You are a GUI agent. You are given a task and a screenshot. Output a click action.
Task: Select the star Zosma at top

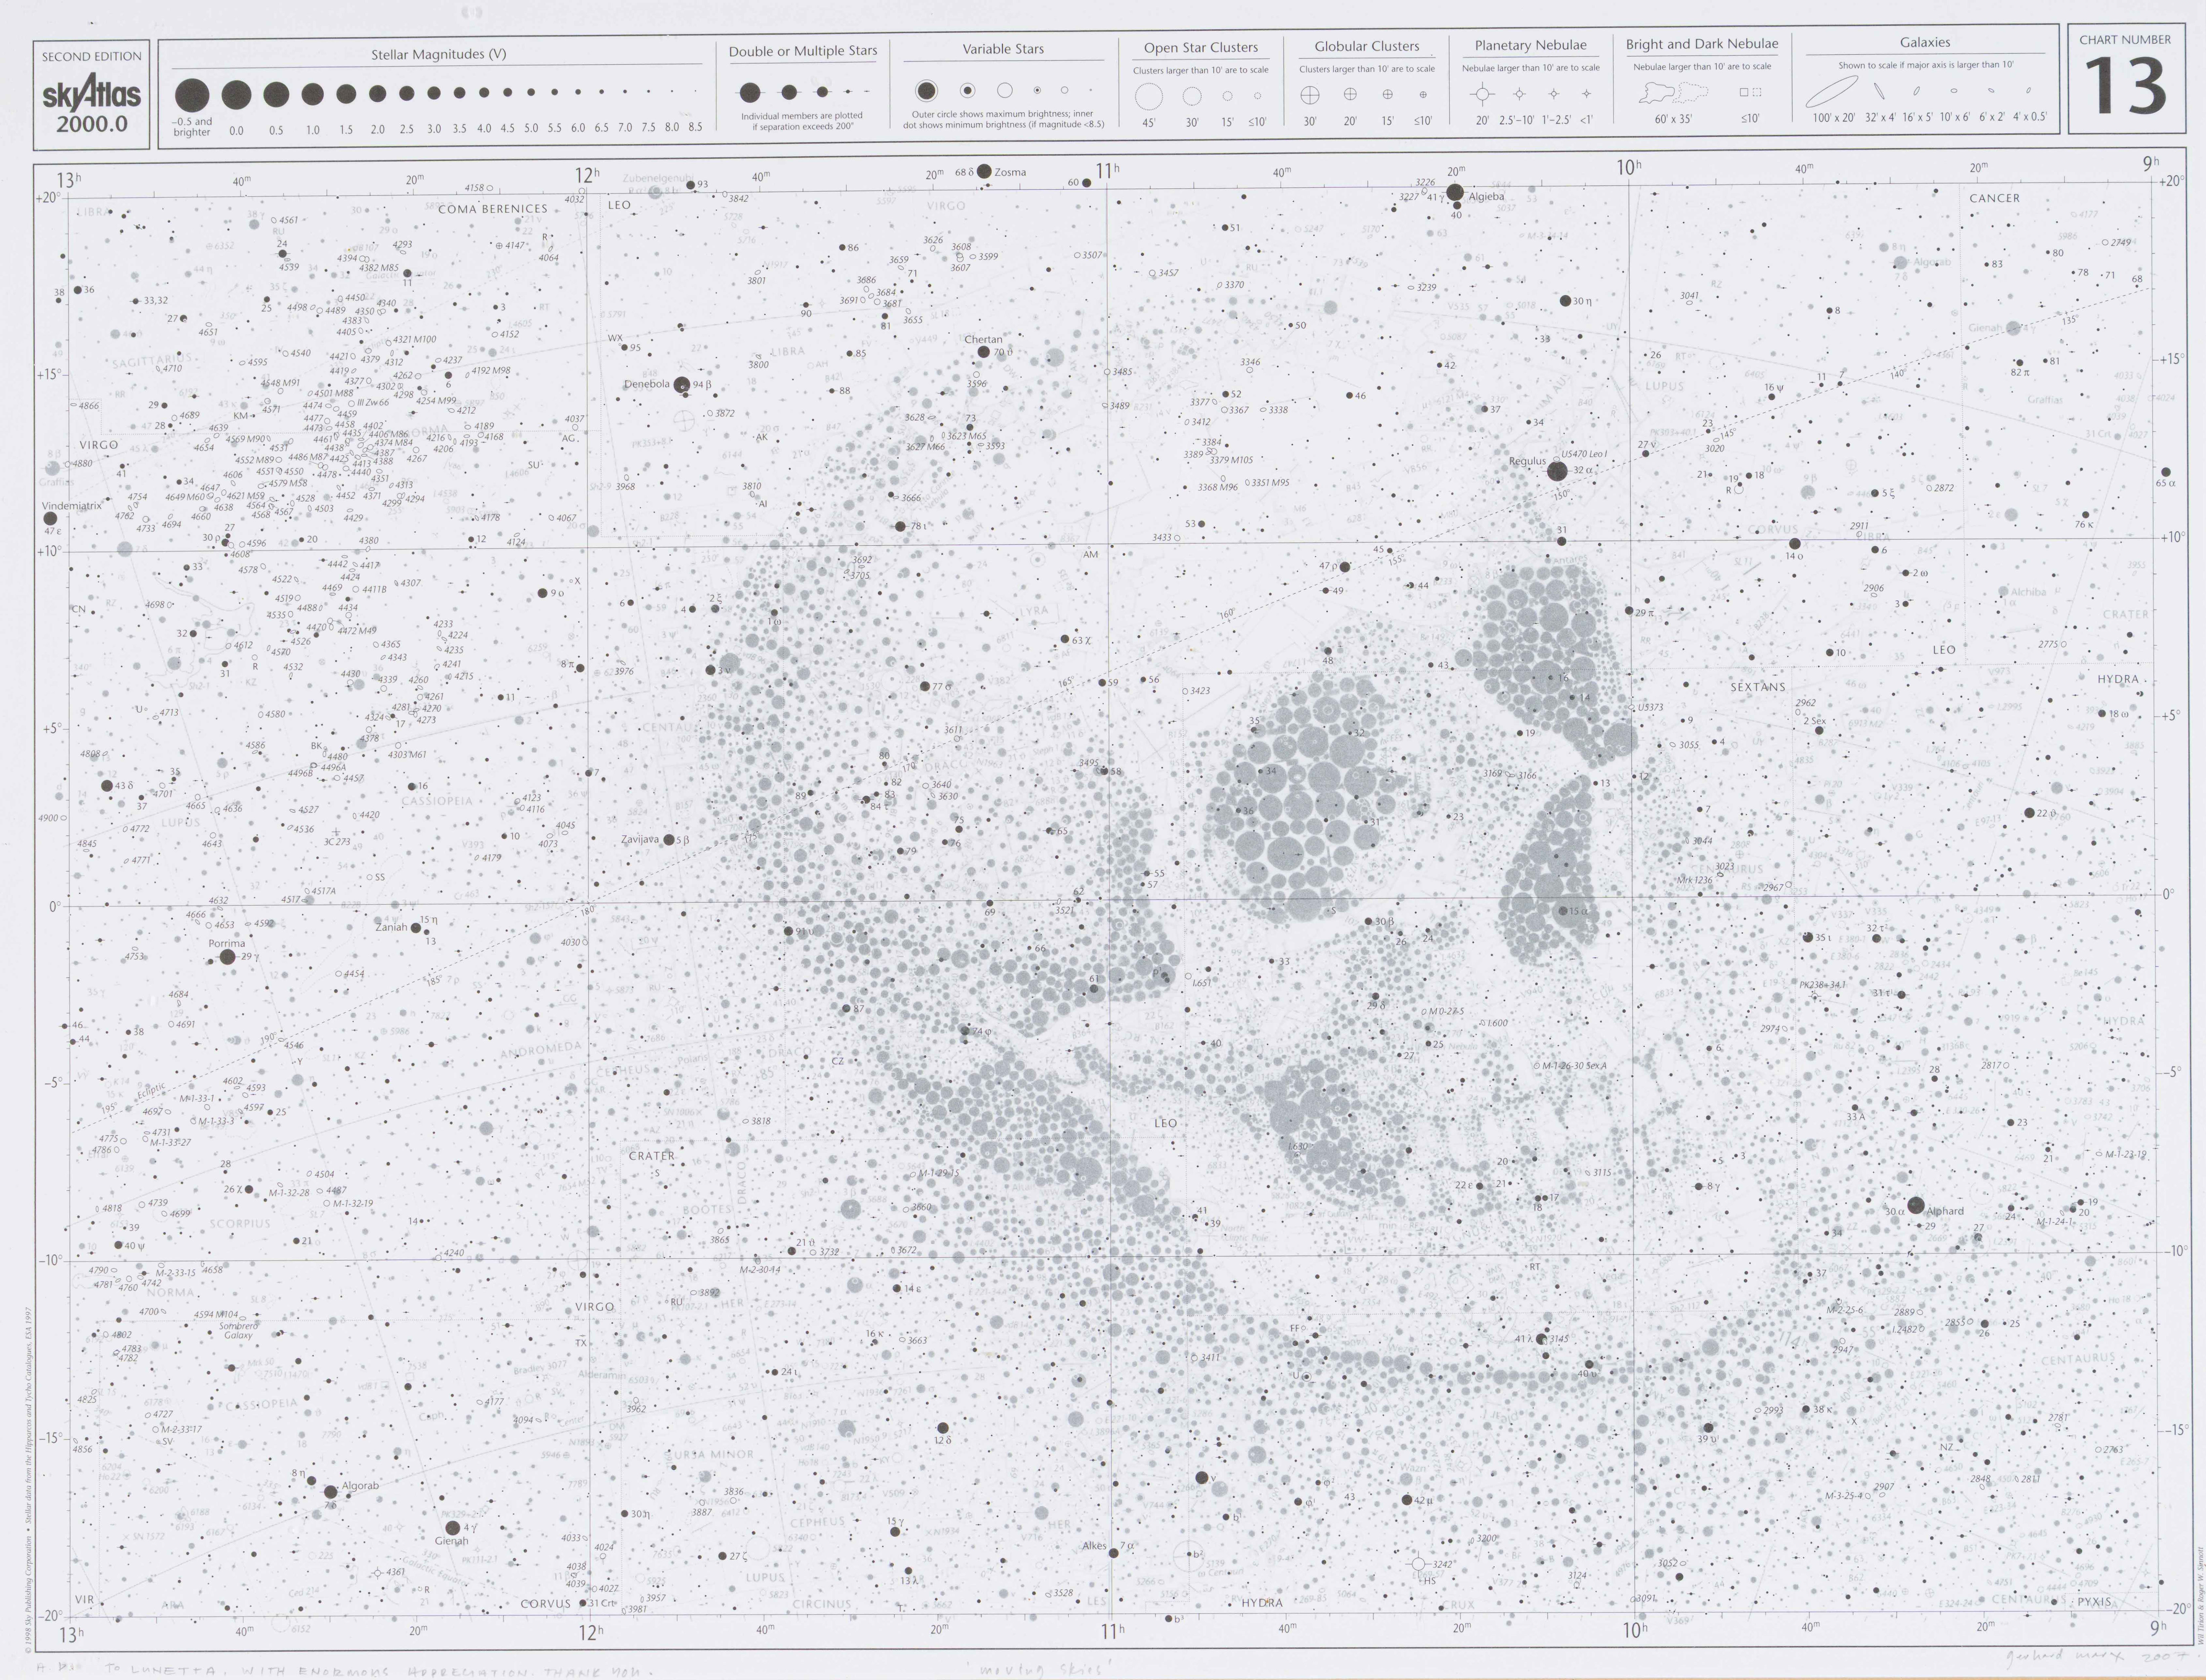pyautogui.click(x=984, y=171)
